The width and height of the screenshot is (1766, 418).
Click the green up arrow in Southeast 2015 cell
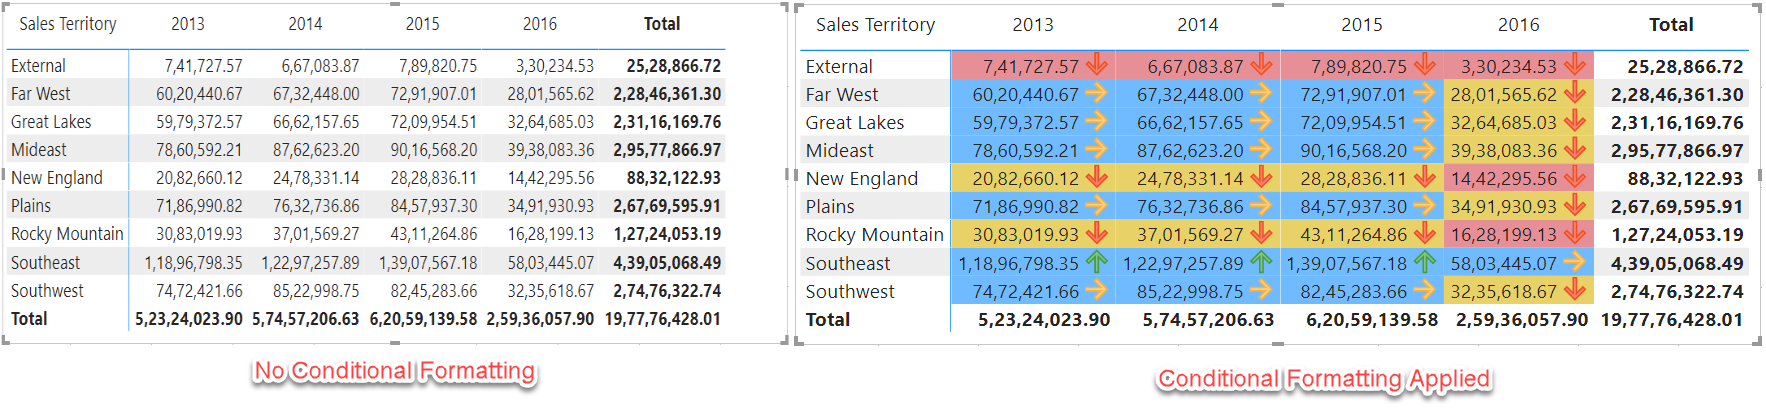coord(1424,263)
